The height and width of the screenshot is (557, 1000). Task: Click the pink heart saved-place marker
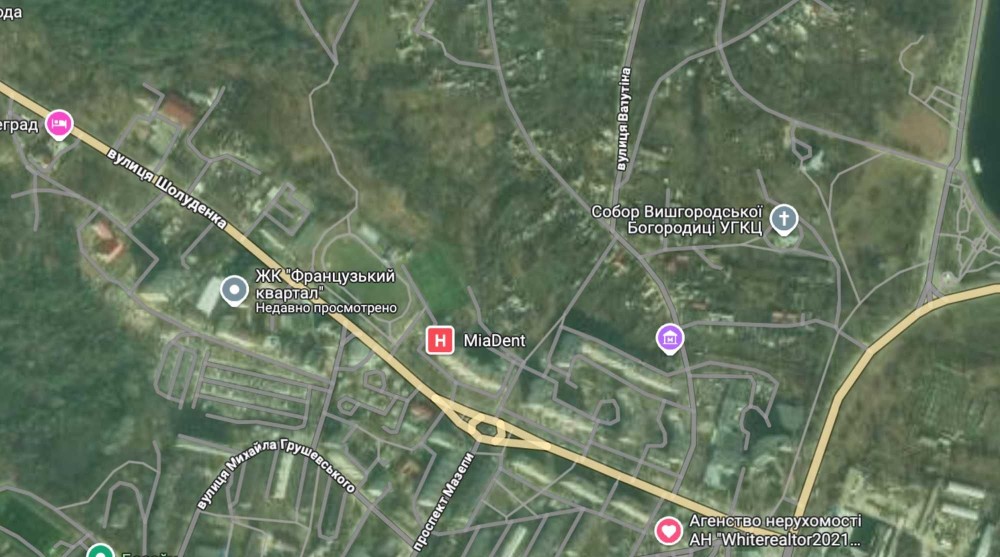668,530
